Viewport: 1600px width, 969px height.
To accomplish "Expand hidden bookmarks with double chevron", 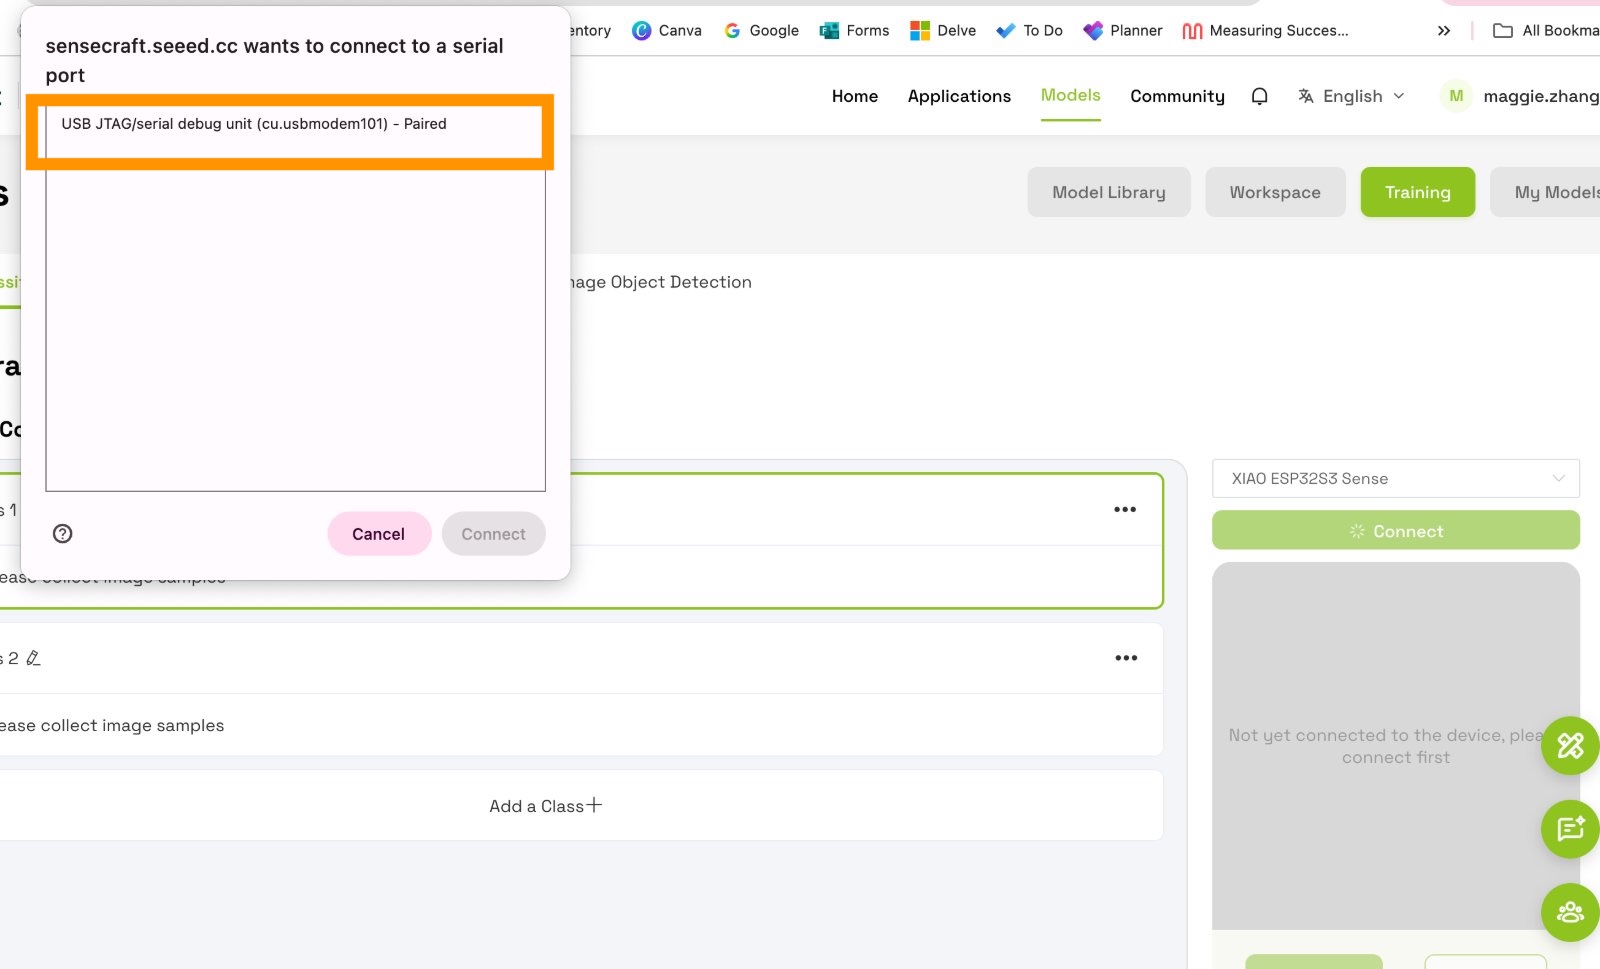I will [1444, 31].
